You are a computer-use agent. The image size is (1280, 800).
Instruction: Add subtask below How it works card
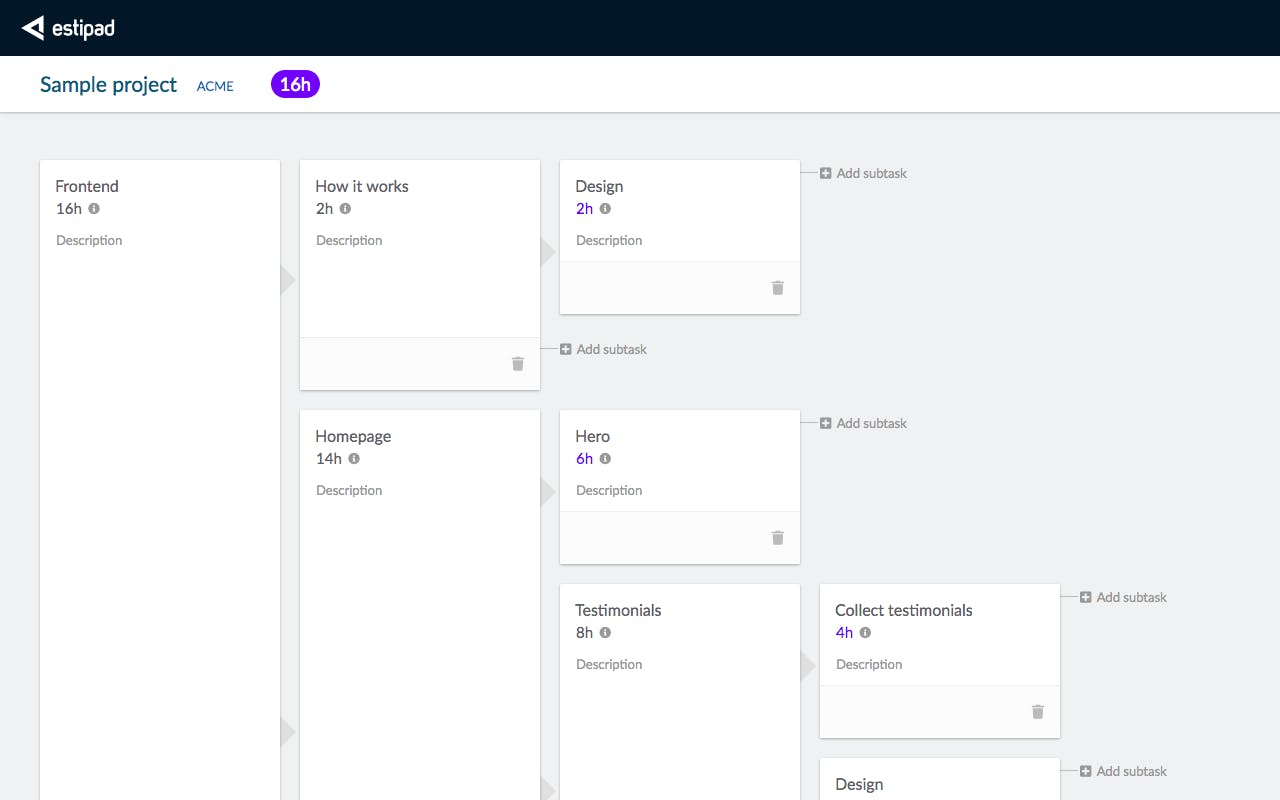click(x=603, y=349)
